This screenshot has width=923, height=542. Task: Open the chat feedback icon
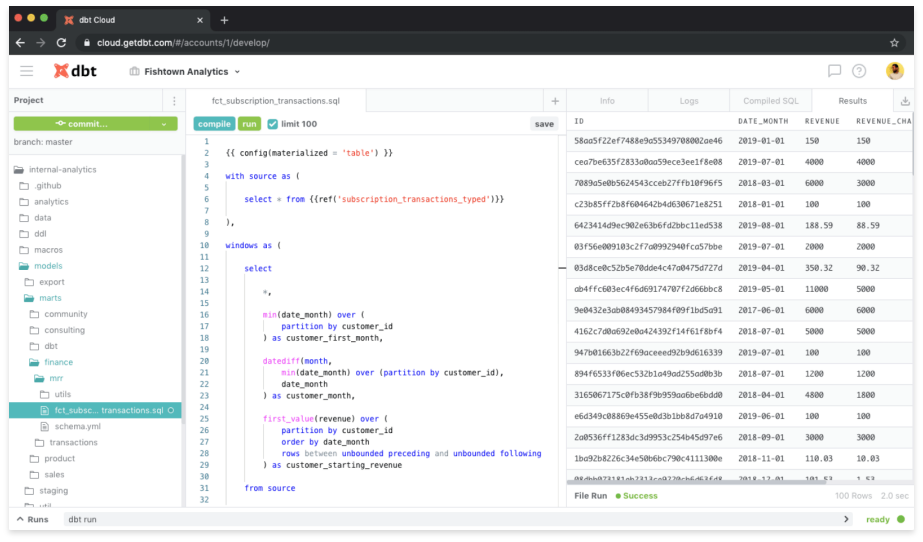834,71
